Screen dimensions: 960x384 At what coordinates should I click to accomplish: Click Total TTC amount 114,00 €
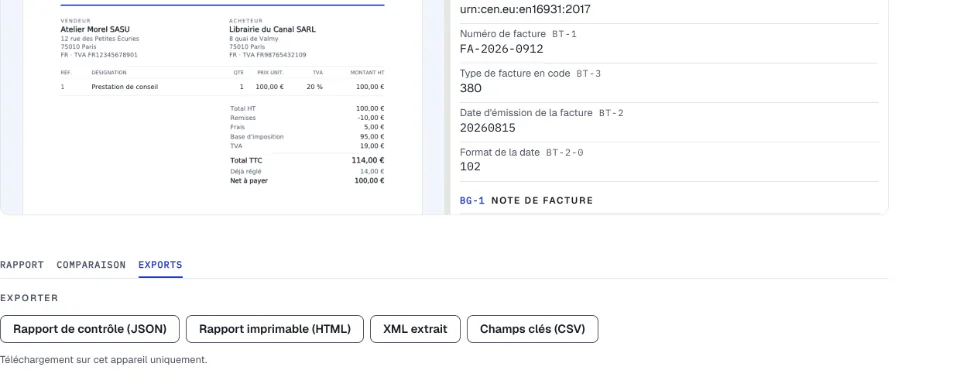click(x=368, y=160)
